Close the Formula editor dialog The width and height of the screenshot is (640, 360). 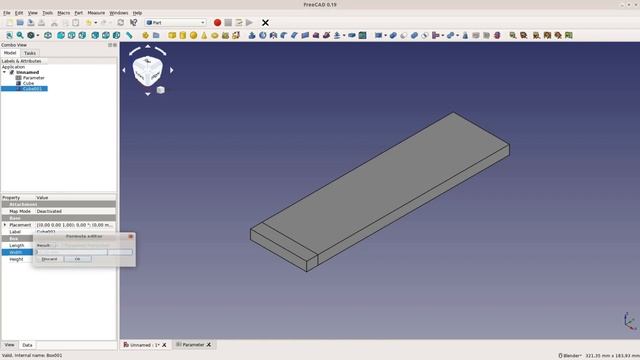(x=131, y=236)
